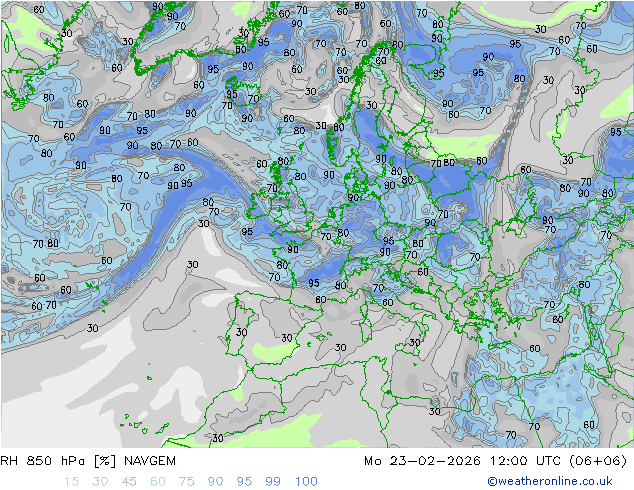Viewport: 634px width, 490px height.
Task: Pick the legend value 75
Action: 186,482
